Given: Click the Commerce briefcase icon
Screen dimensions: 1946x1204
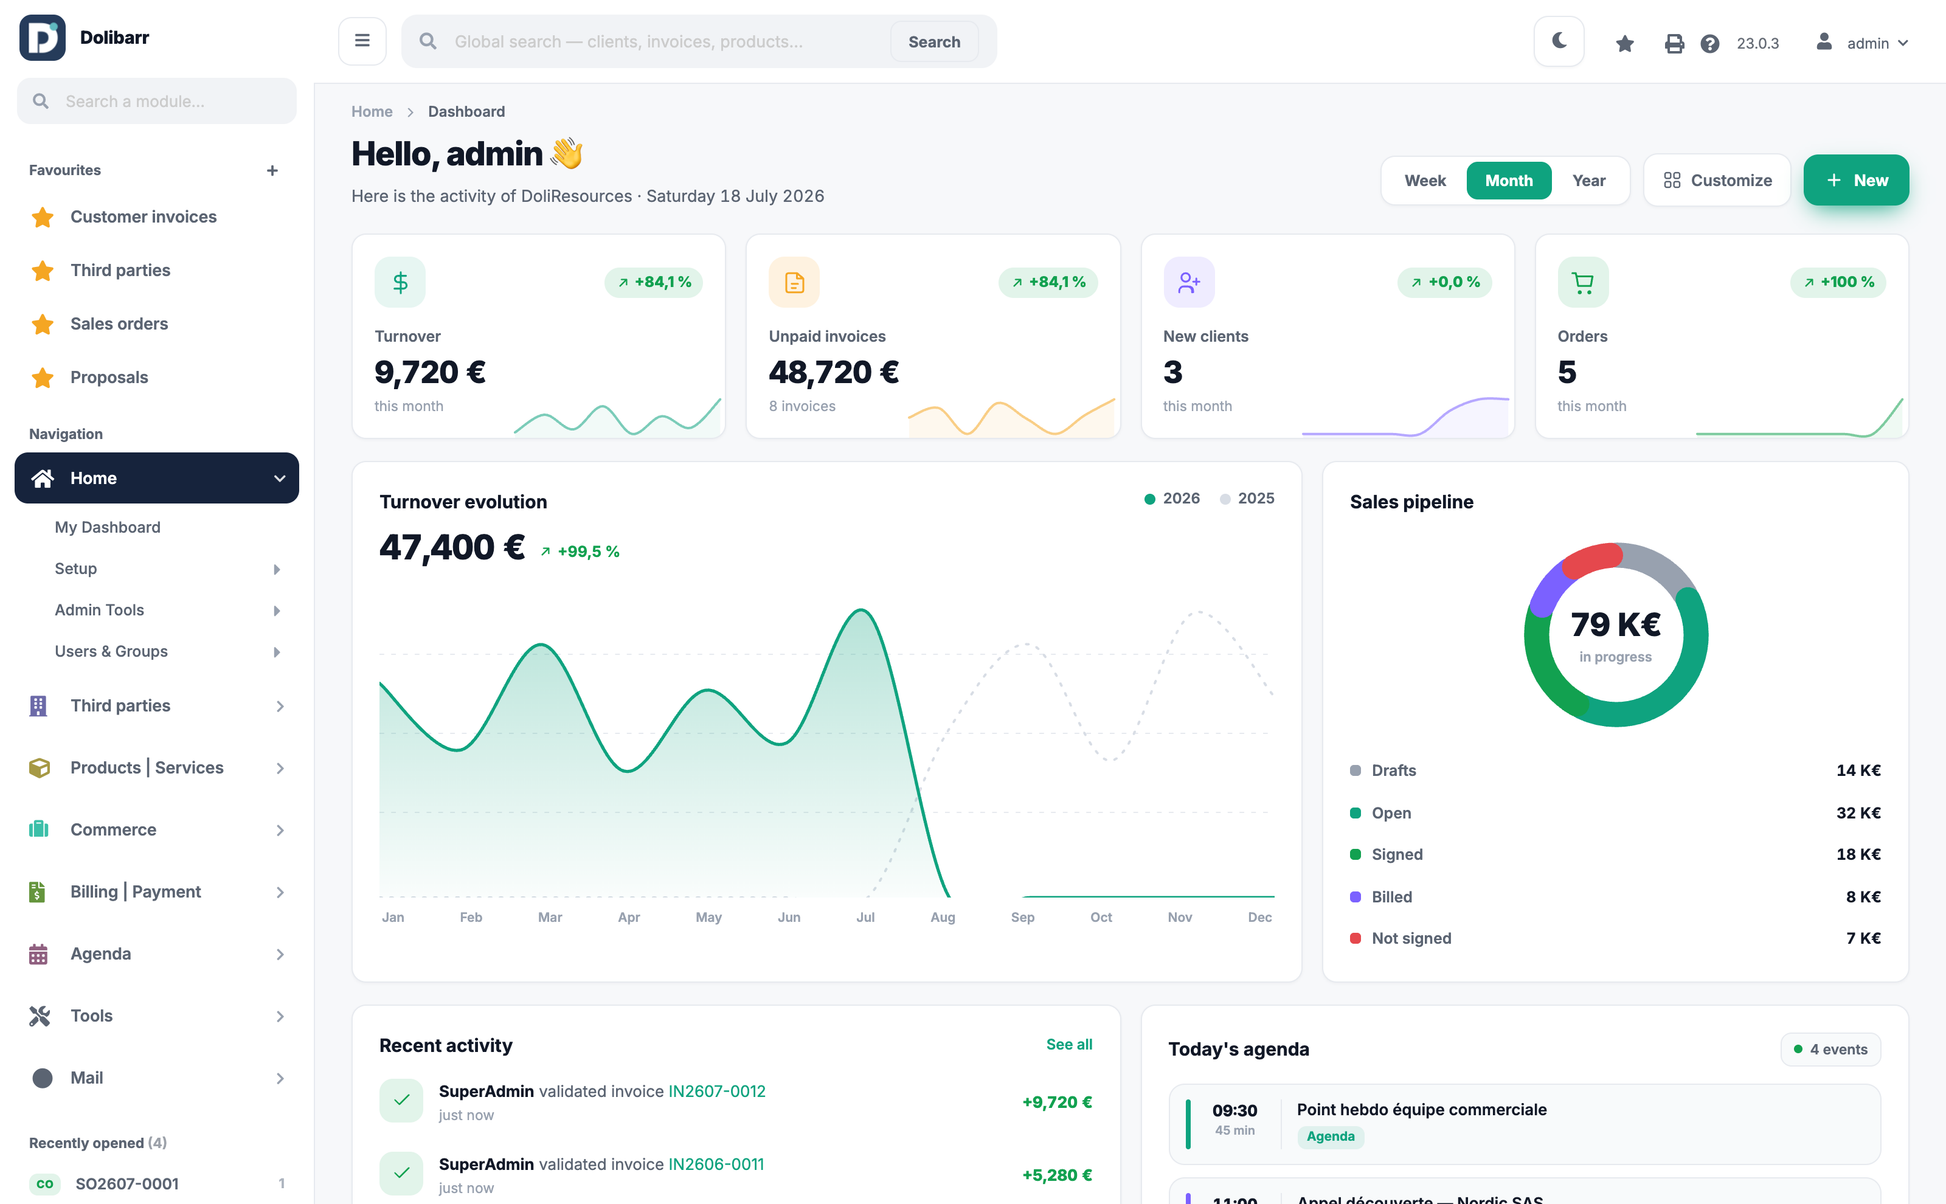Looking at the screenshot, I should click(x=39, y=829).
